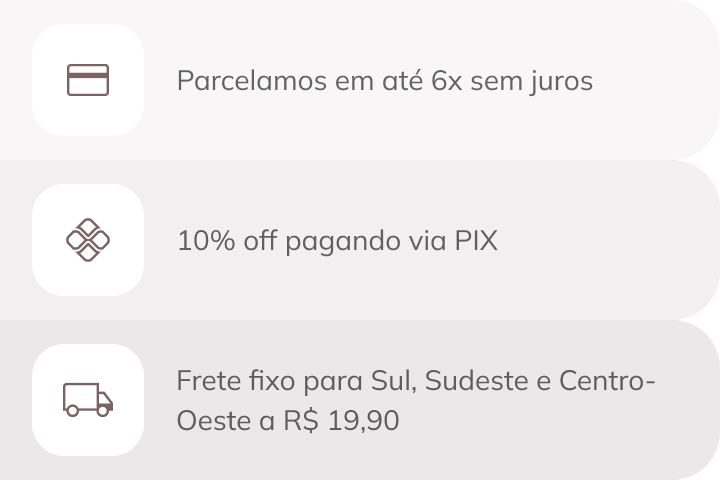Tap the stripe on the credit card icon

point(88,76)
